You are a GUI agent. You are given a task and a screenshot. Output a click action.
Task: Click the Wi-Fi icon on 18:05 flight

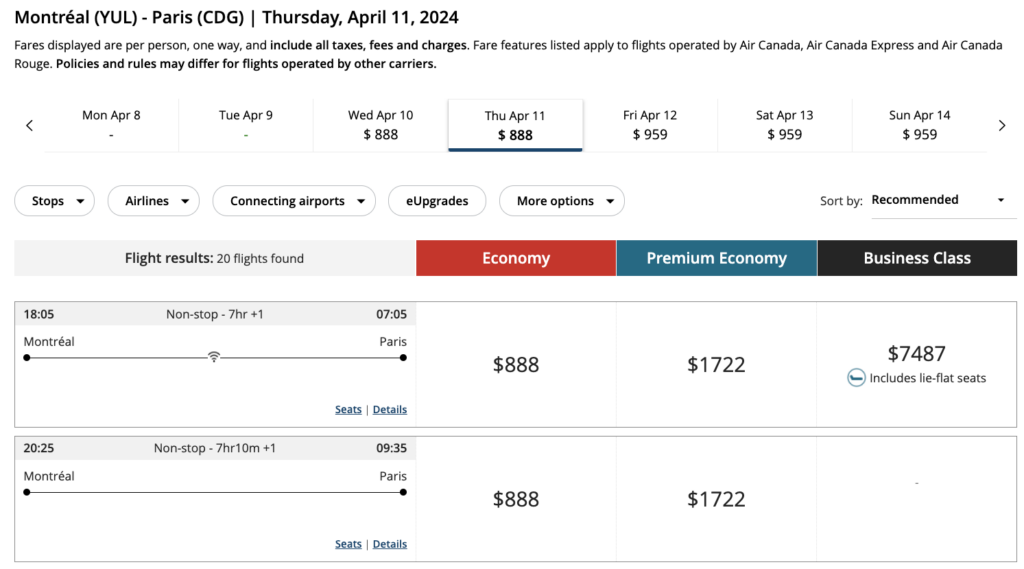point(214,357)
